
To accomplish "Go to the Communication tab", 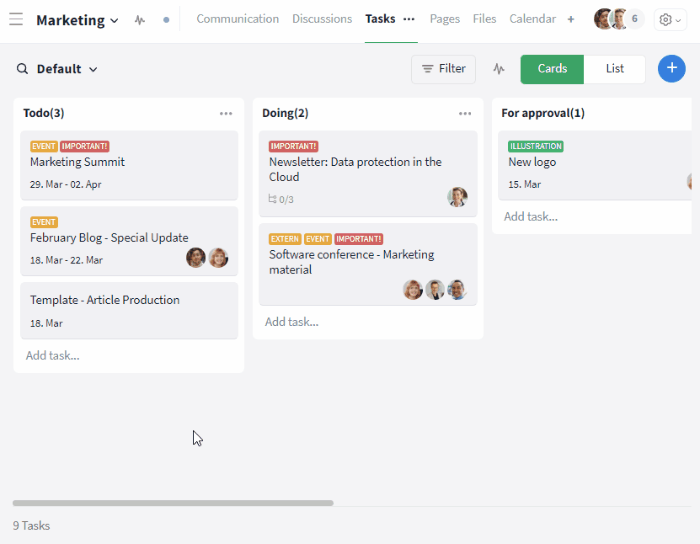I will 237,19.
